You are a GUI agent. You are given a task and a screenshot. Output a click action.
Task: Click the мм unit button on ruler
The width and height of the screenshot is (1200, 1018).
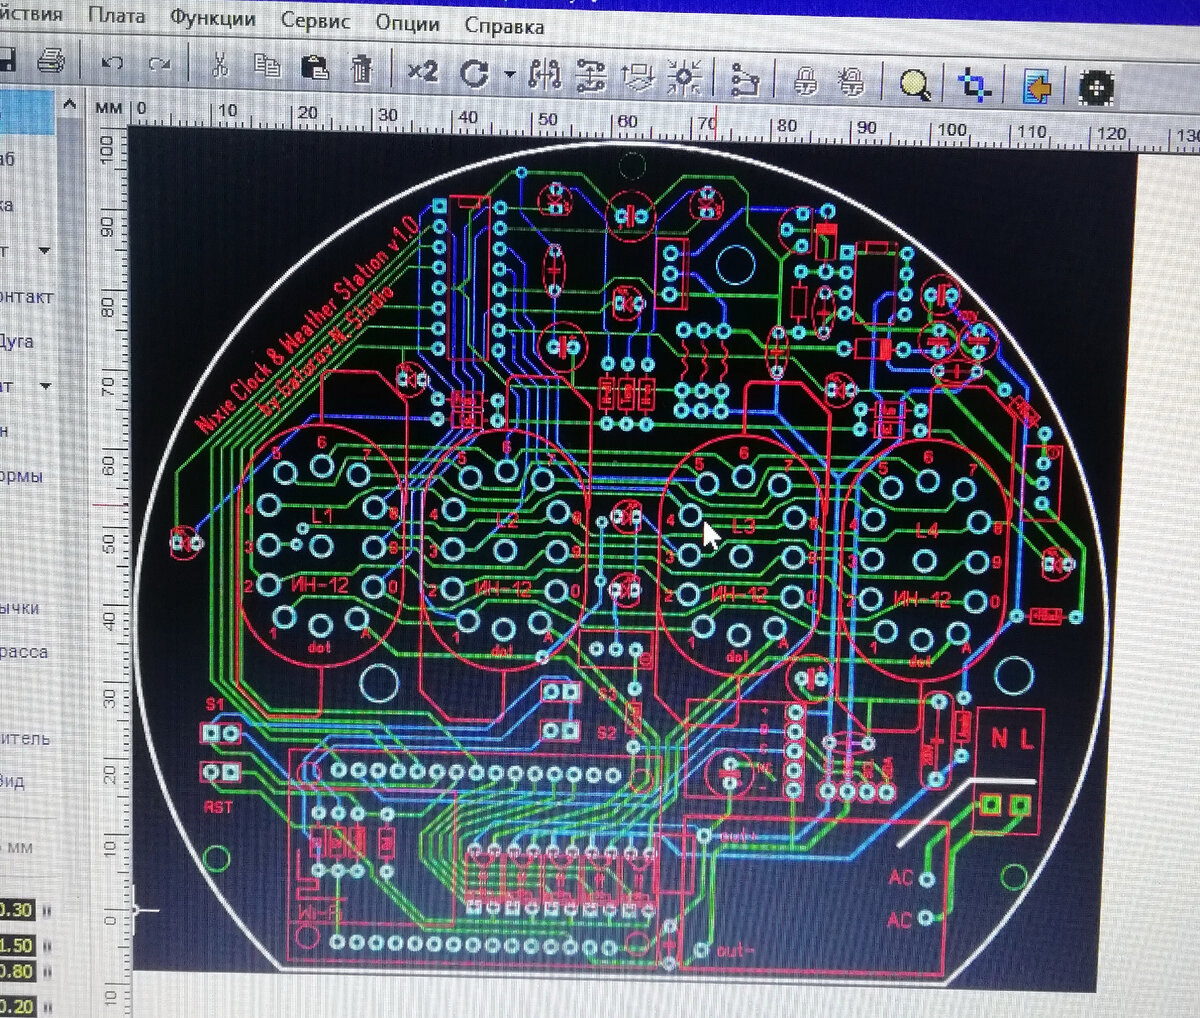(109, 107)
